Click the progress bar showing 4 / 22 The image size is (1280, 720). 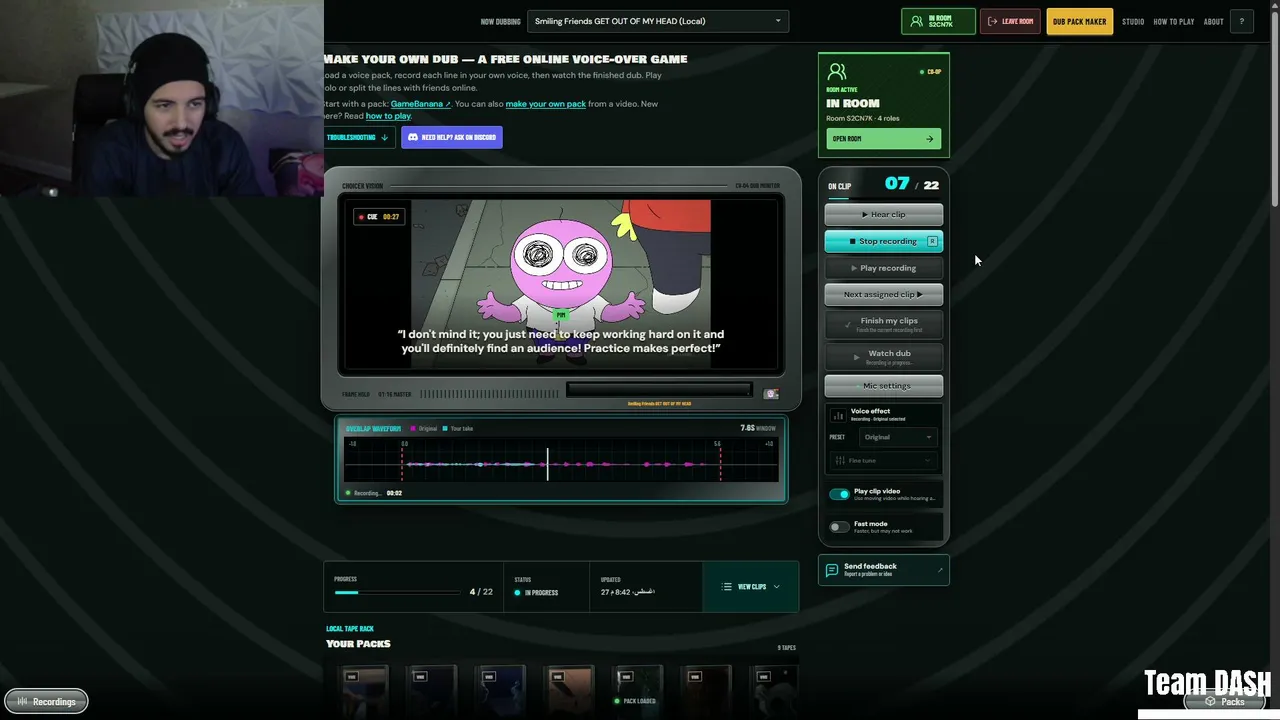pyautogui.click(x=397, y=592)
